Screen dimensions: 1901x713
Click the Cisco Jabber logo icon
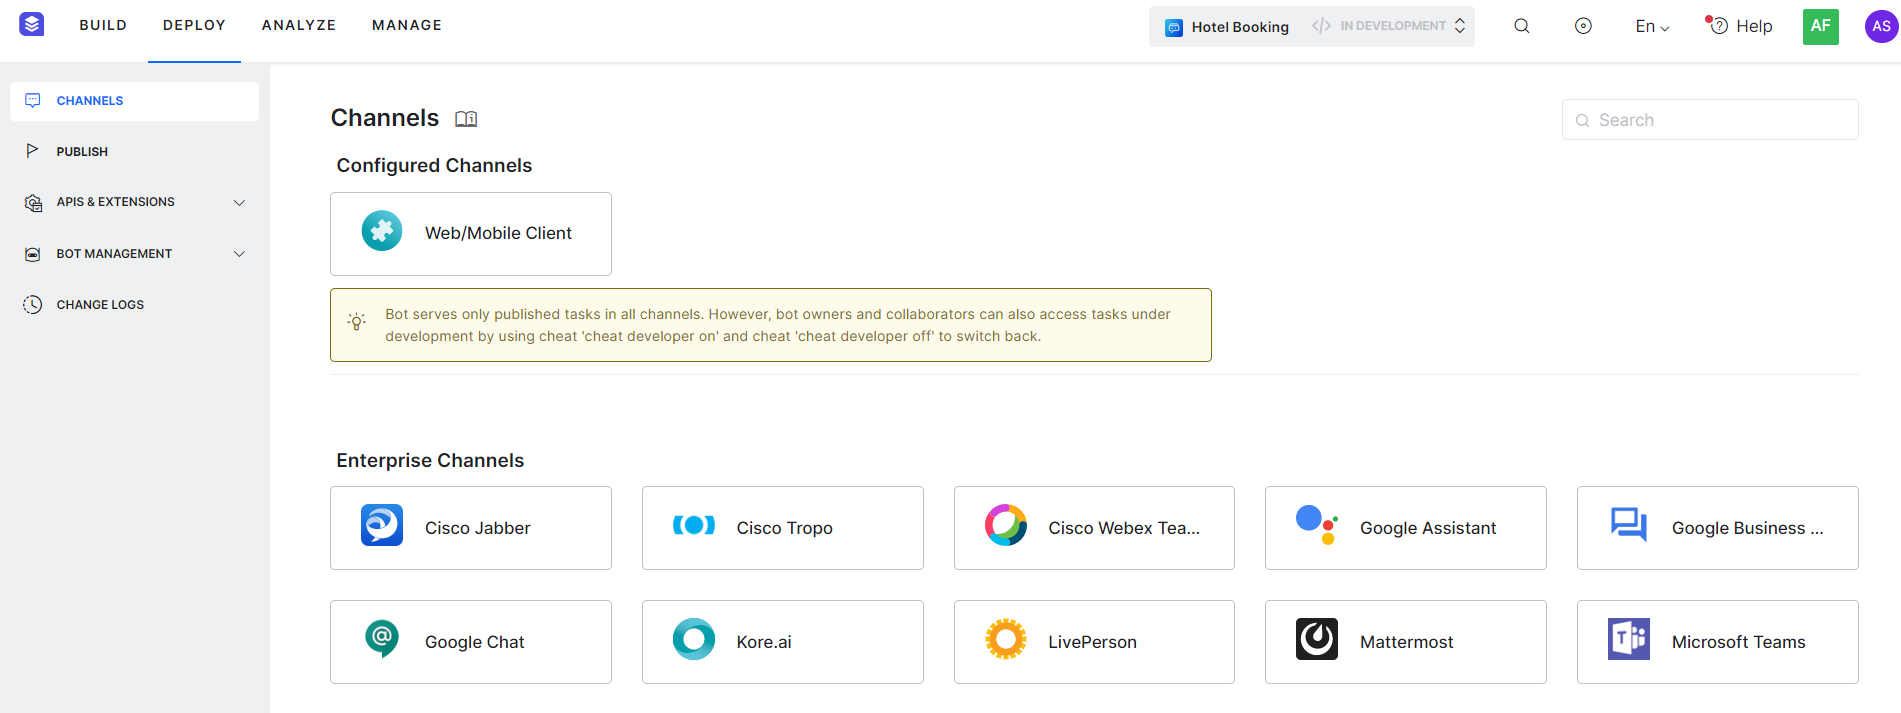pos(382,525)
